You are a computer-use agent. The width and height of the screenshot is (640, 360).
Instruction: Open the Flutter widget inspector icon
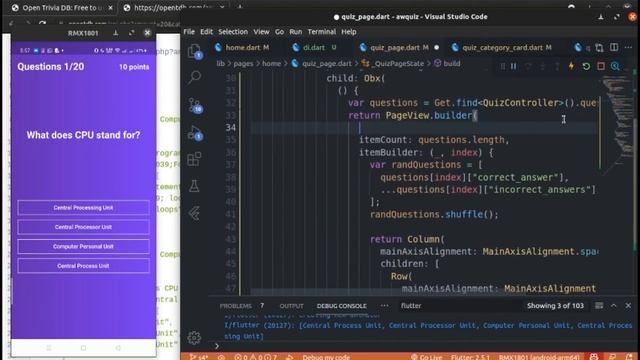(x=615, y=66)
